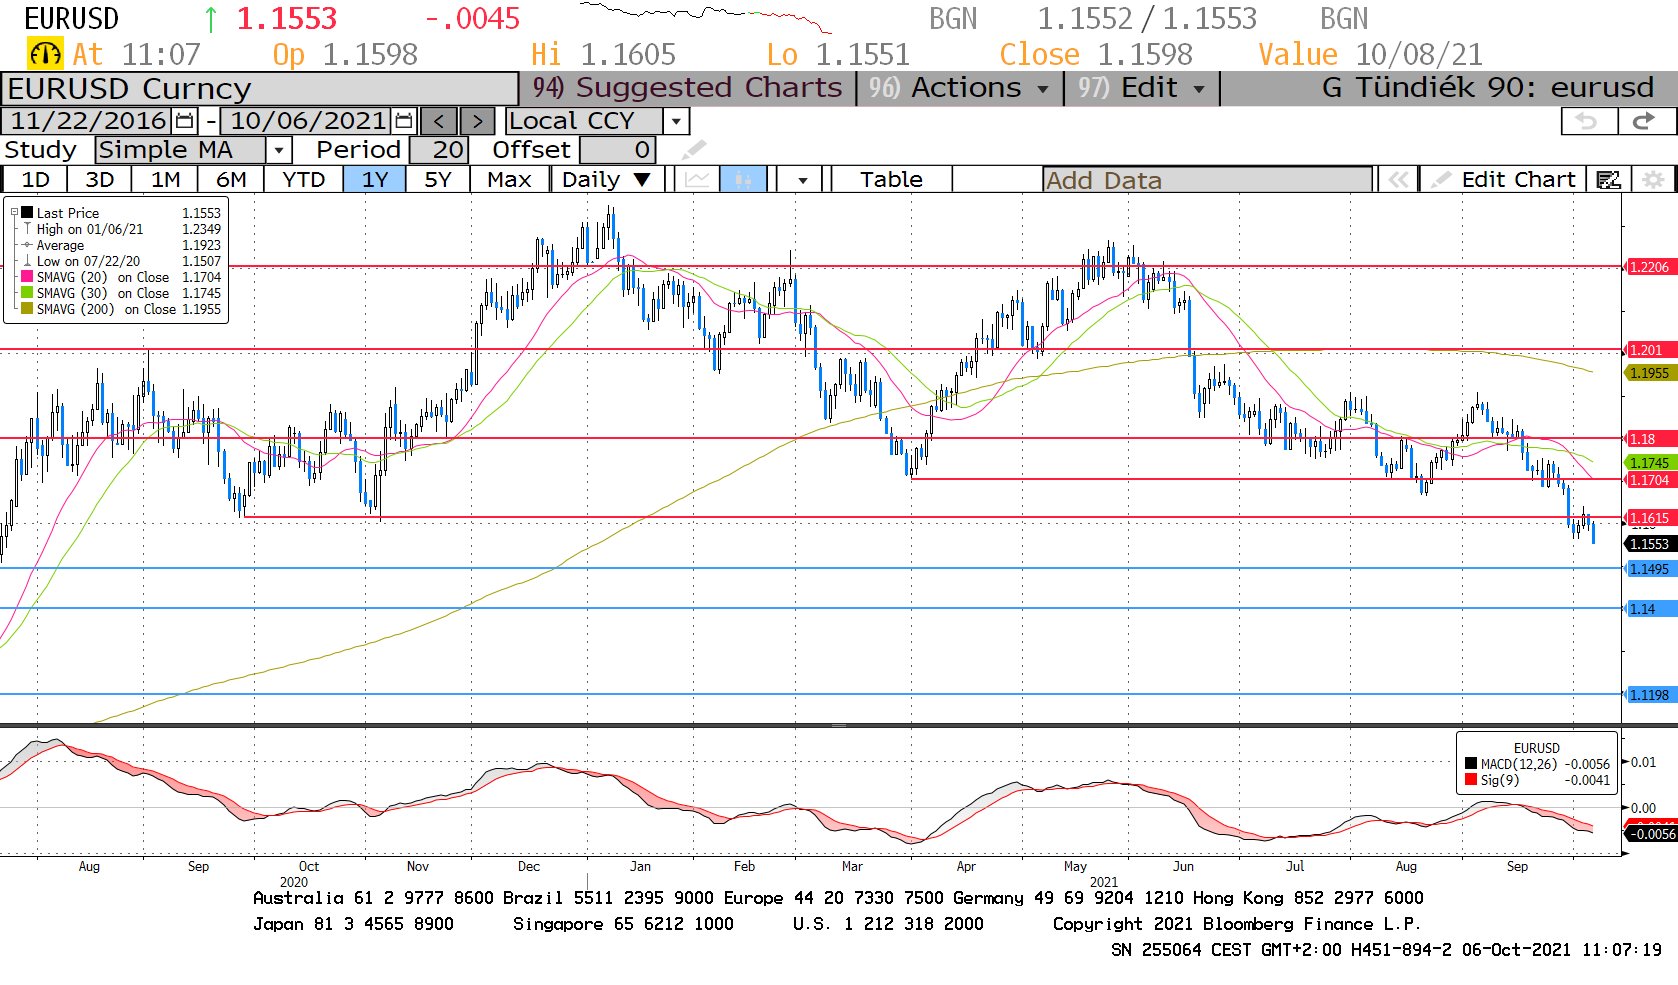1678x985 pixels.
Task: Expand the Edit menu
Action: (1141, 88)
